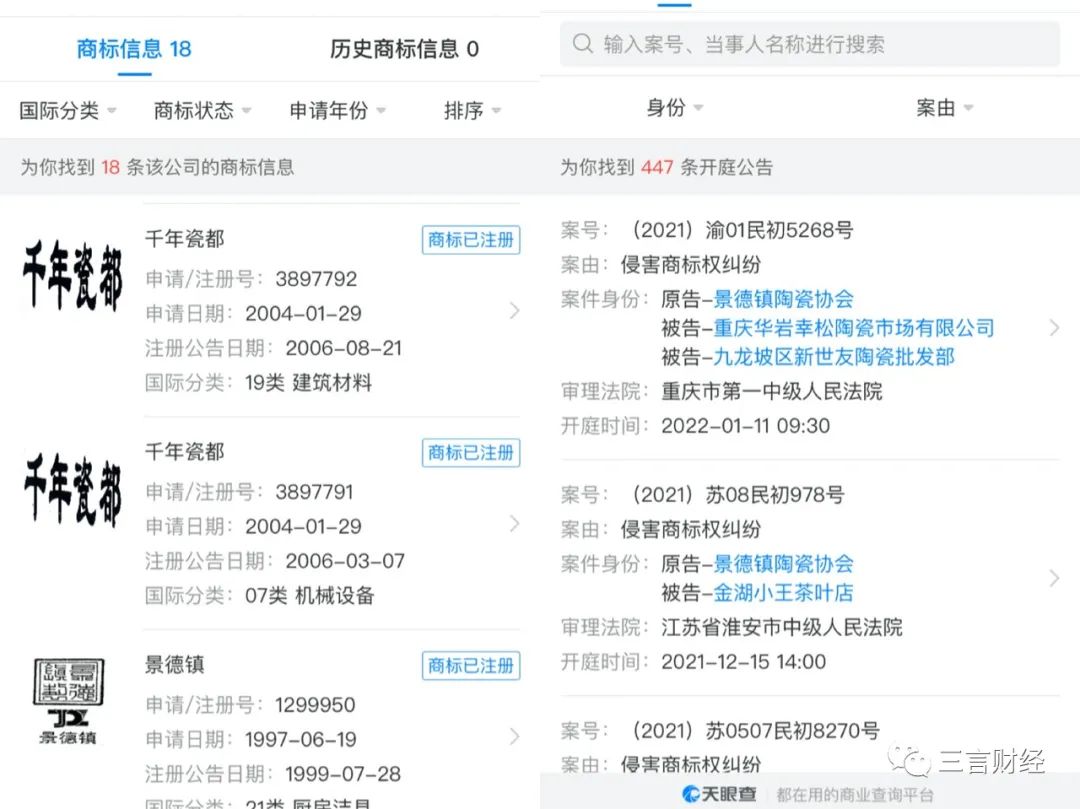Select 千年瓷都 title of trademark 3897792
The width and height of the screenshot is (1080, 809).
tap(185, 239)
